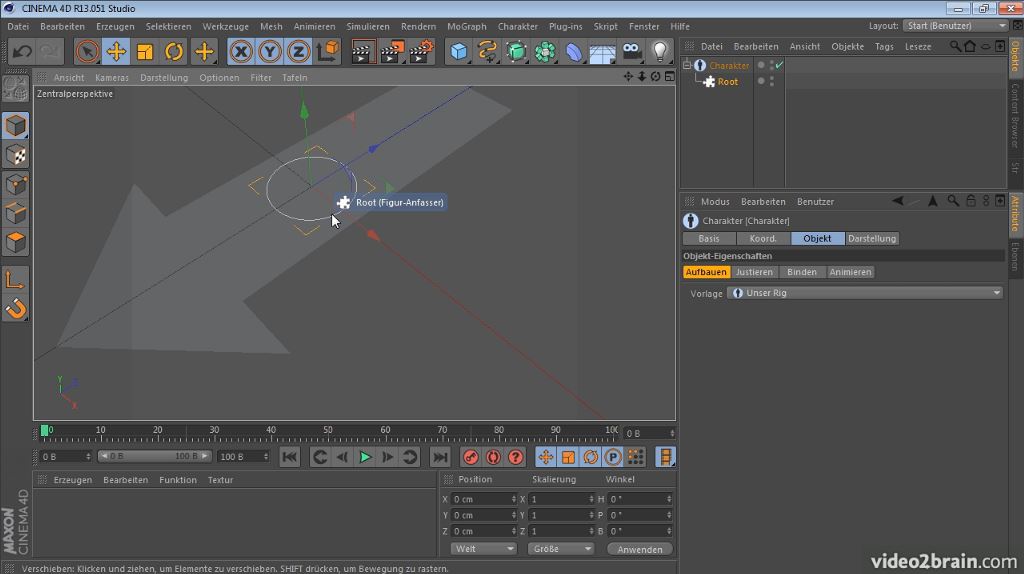Select the Rotate tool
Screen dimensions: 1024x574
click(x=174, y=52)
